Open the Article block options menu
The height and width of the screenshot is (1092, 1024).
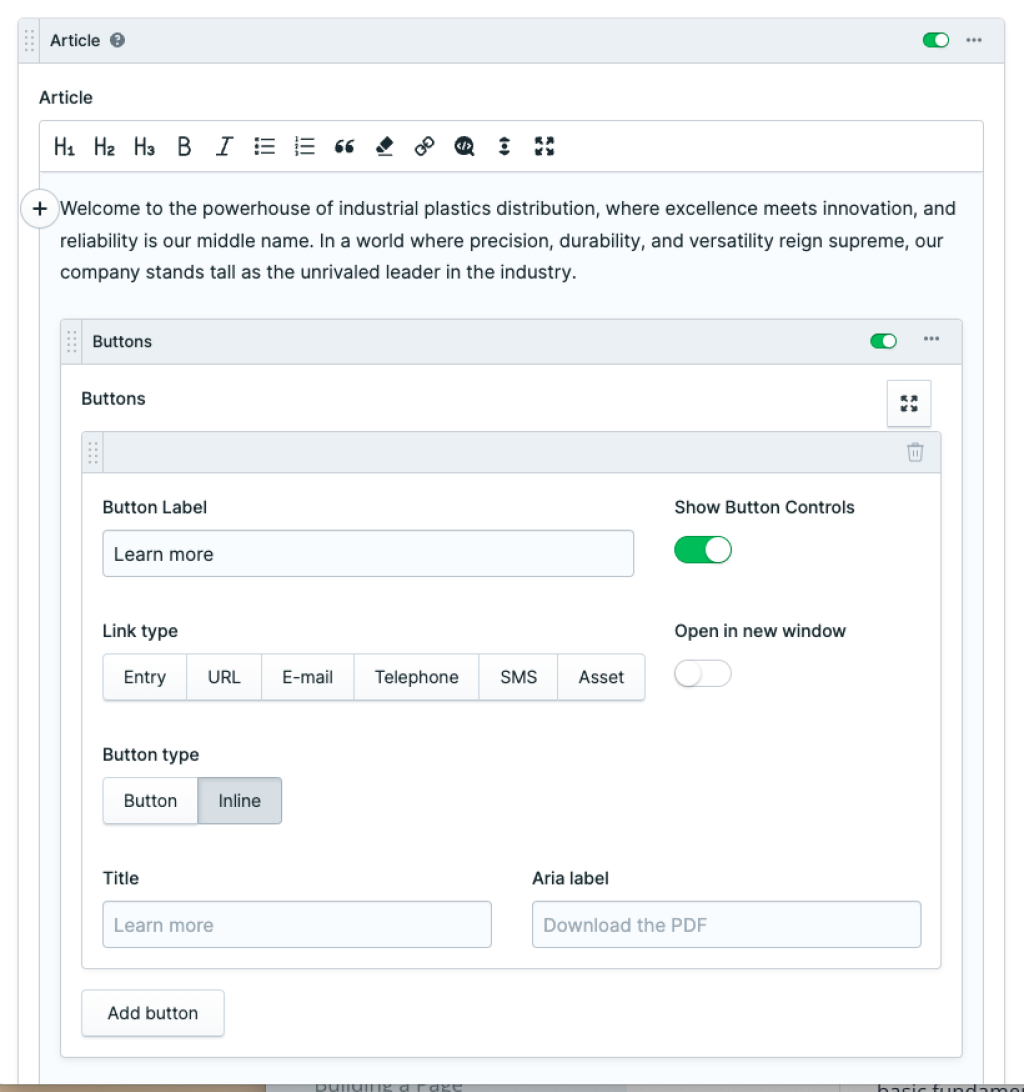975,40
